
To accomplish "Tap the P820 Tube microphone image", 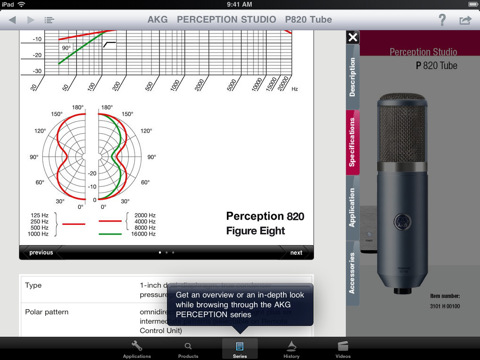I will 402,193.
